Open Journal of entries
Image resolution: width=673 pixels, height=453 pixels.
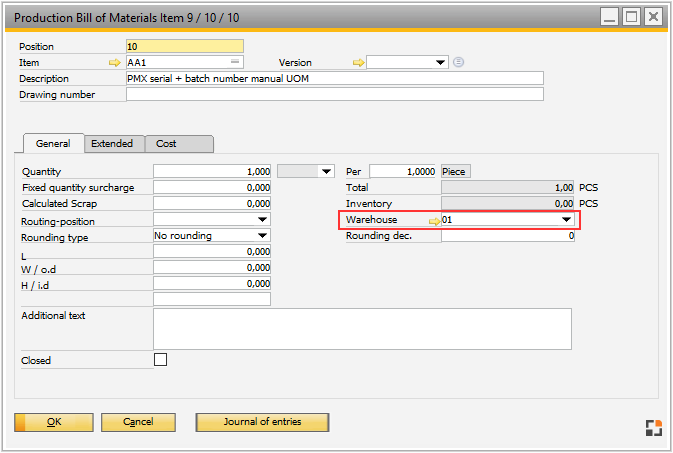(x=262, y=422)
